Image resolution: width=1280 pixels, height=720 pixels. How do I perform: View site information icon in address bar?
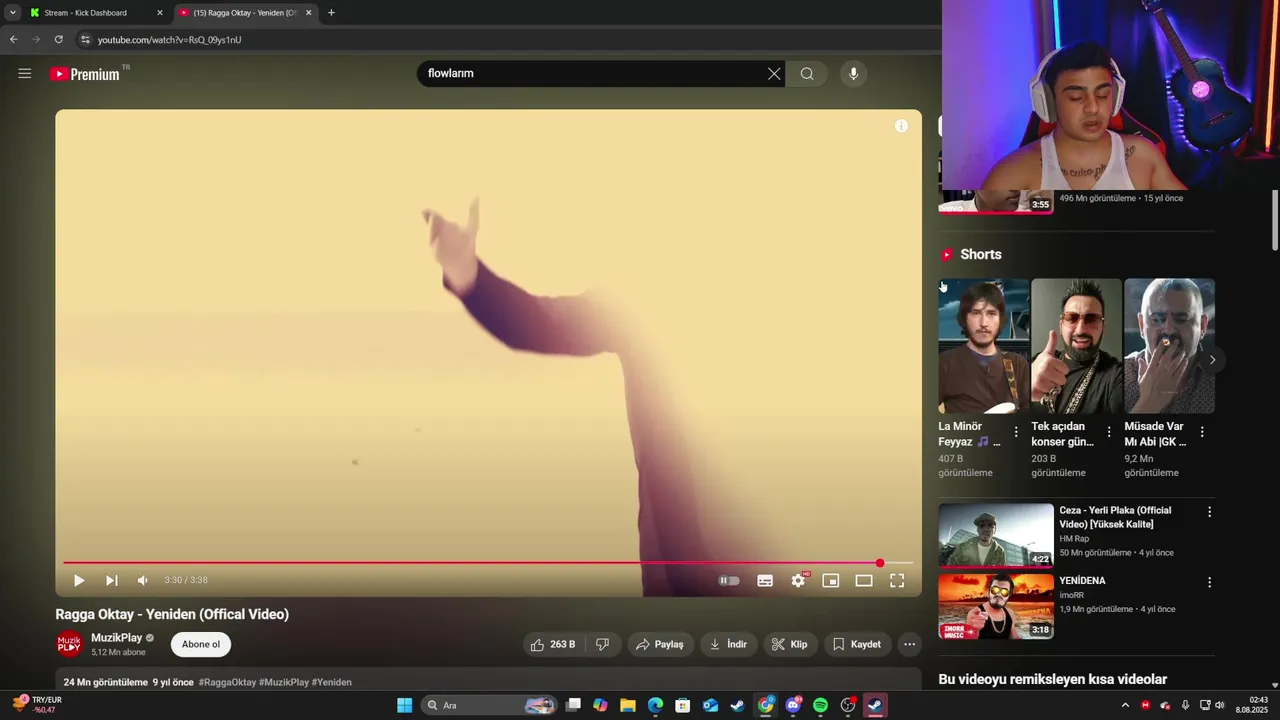pos(85,40)
